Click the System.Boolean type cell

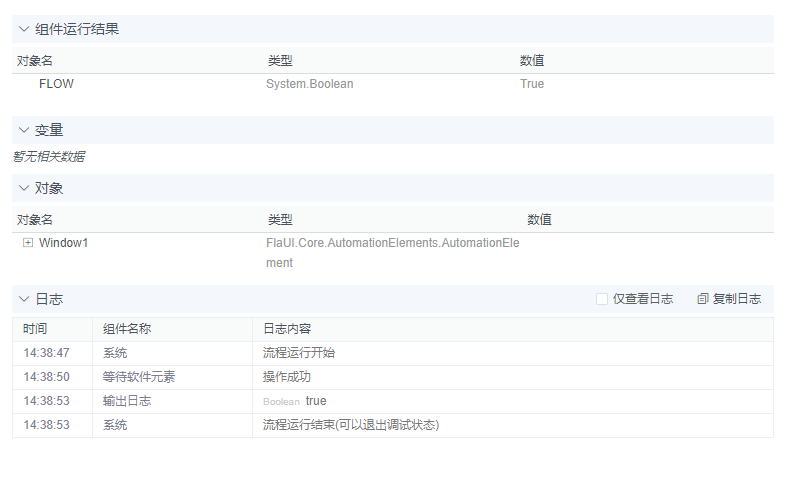309,84
